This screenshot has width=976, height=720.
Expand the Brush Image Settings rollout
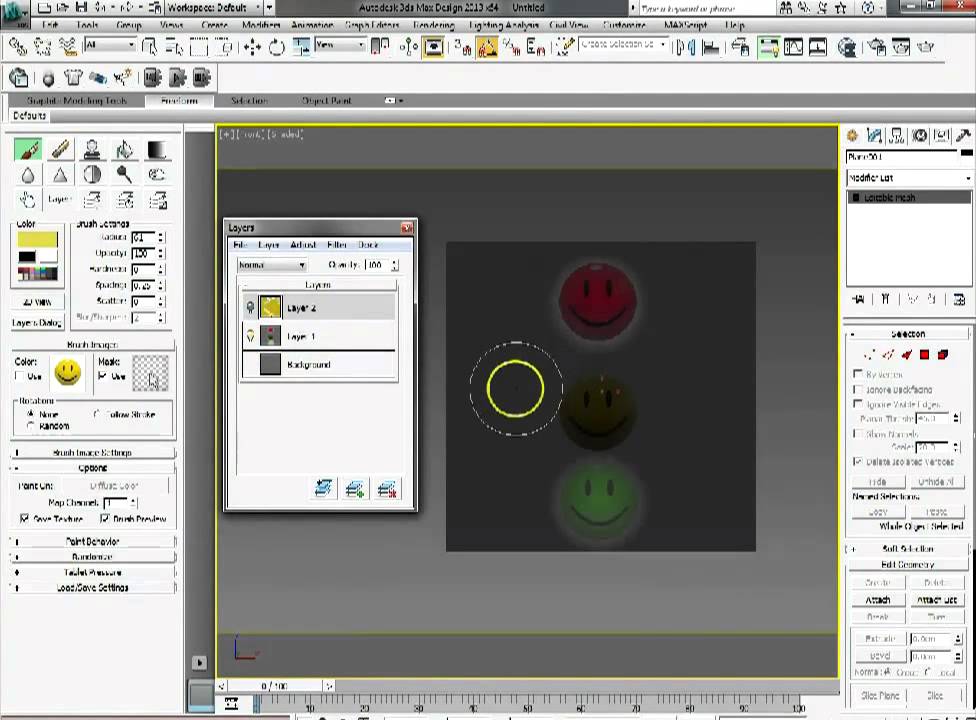click(92, 452)
